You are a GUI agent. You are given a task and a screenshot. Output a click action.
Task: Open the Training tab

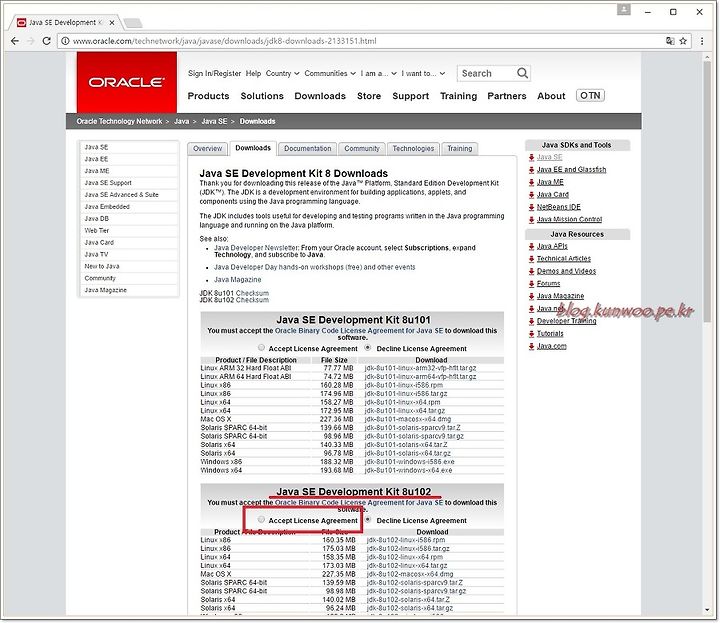(x=460, y=149)
